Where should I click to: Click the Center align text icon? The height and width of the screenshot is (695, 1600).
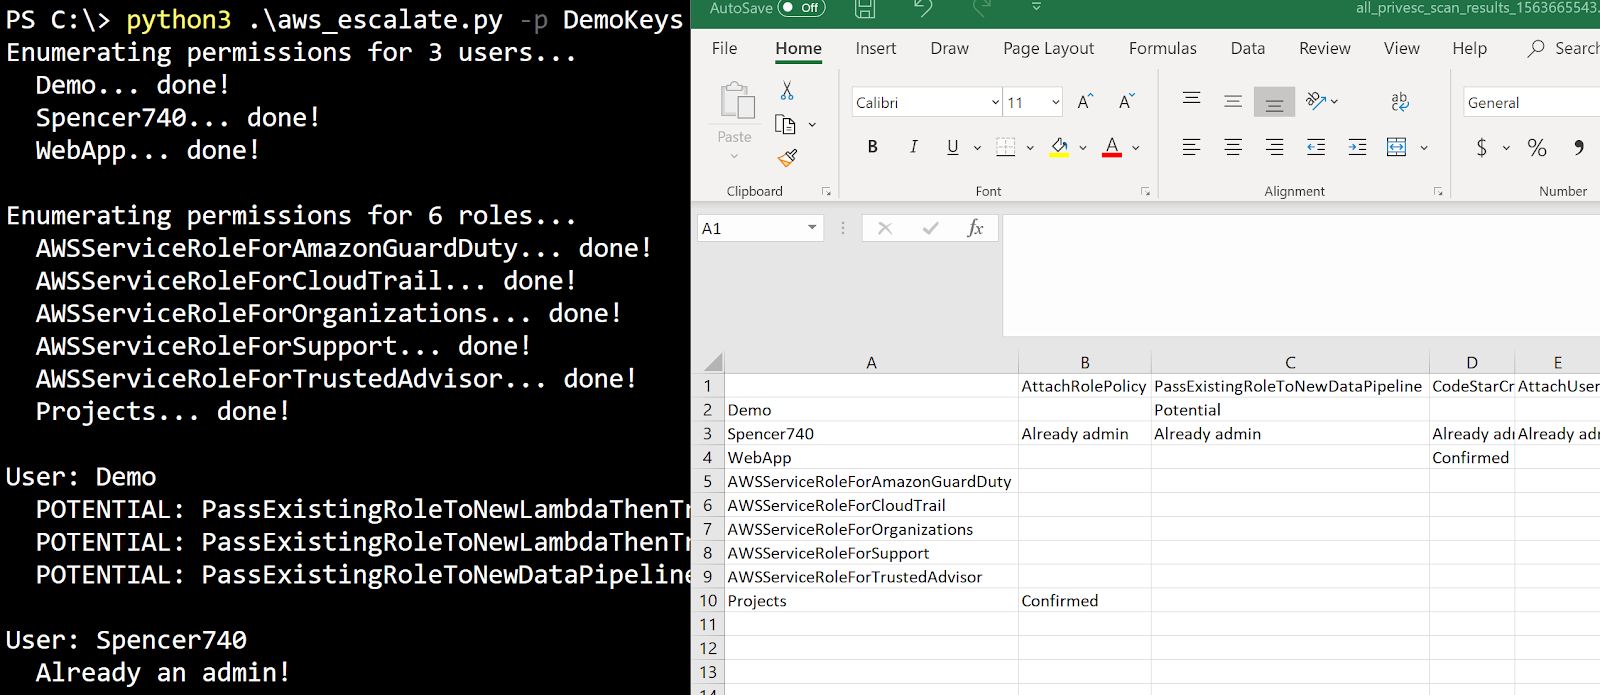(1233, 148)
